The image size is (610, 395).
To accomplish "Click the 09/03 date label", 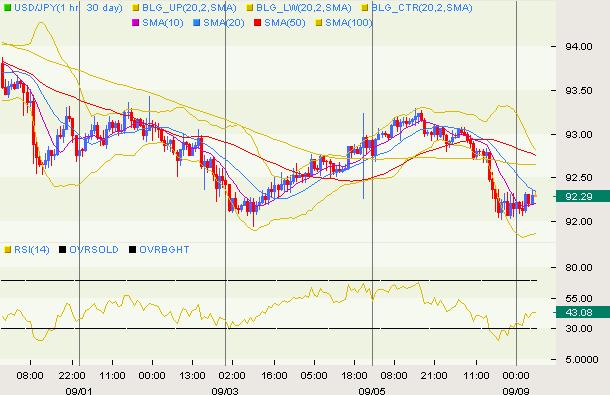I will (225, 391).
